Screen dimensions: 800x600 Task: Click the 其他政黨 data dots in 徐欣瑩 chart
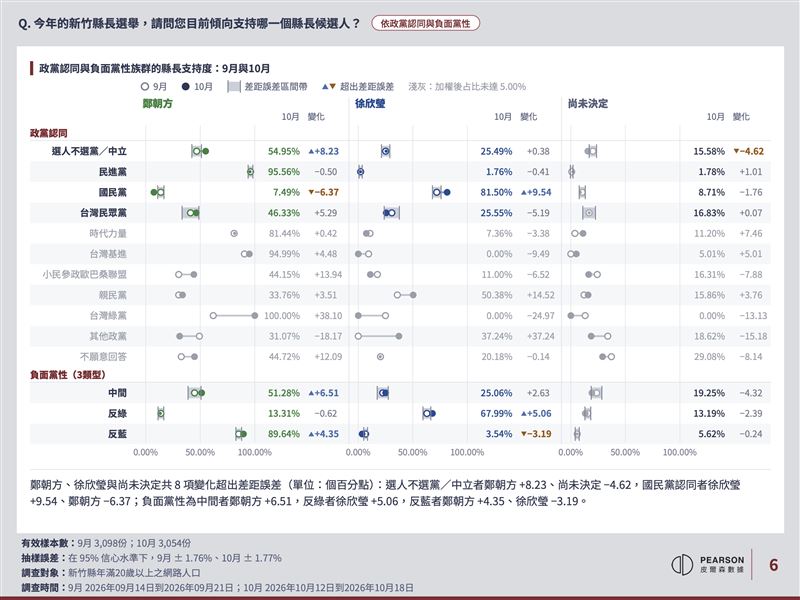click(x=379, y=336)
